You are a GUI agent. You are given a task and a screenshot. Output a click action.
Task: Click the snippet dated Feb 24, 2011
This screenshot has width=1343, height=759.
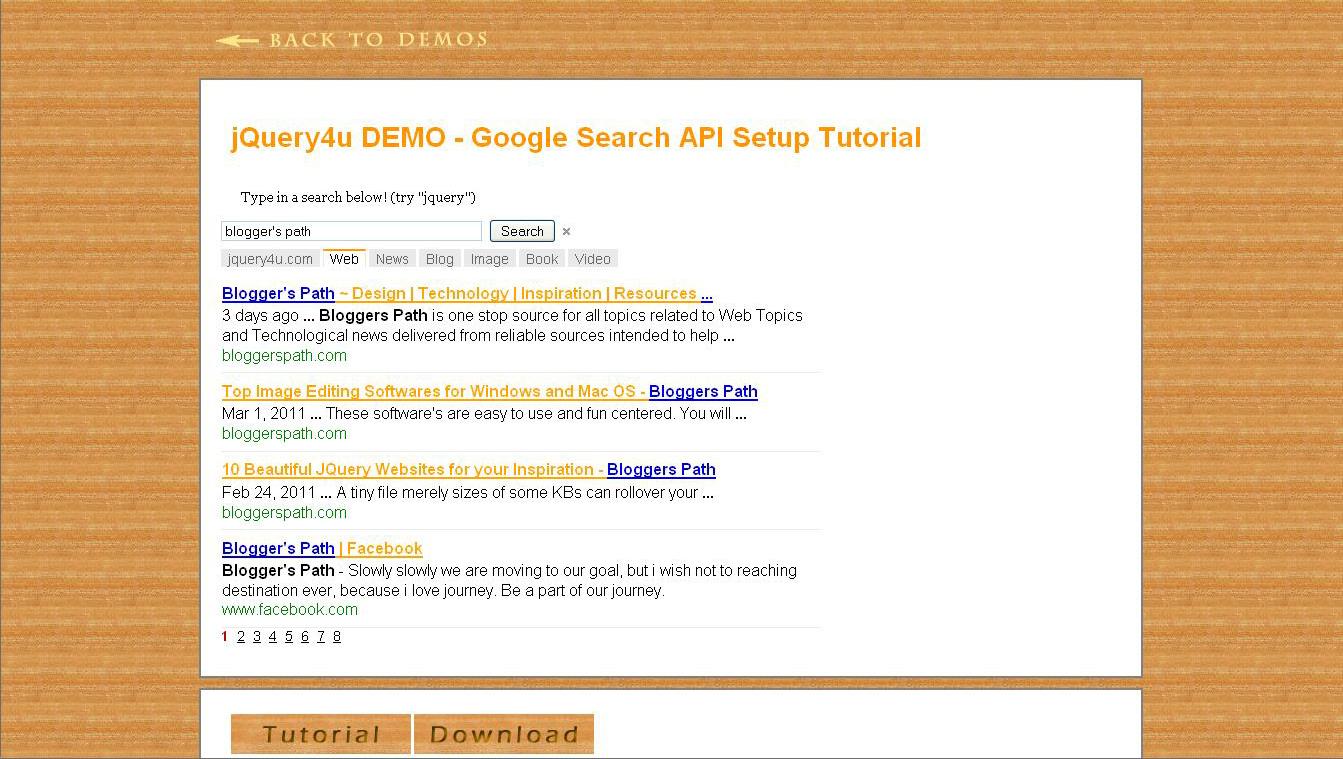[x=468, y=493]
